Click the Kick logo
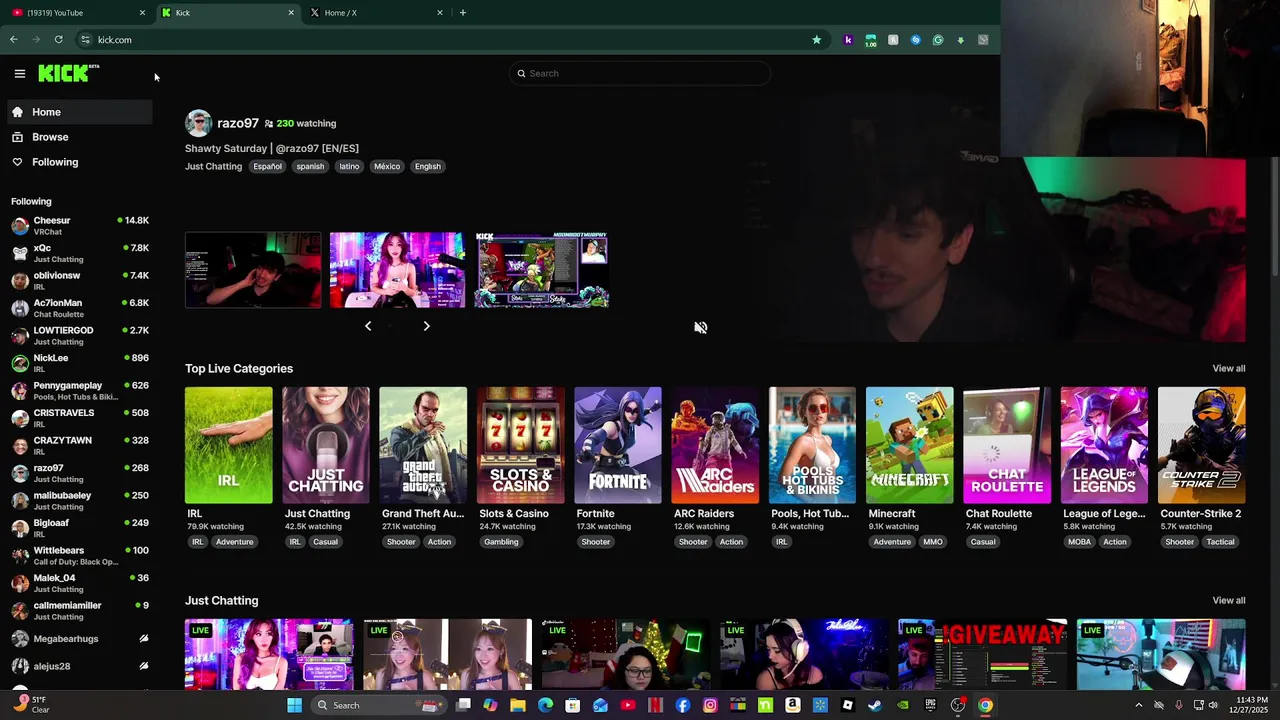This screenshot has width=1280, height=720. (68, 73)
